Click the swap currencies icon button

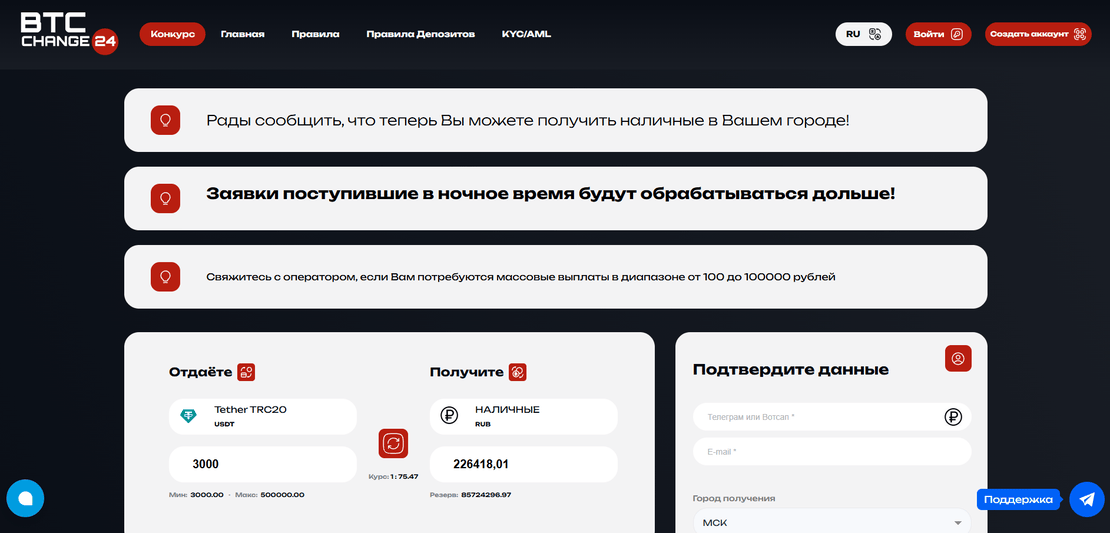click(x=393, y=443)
